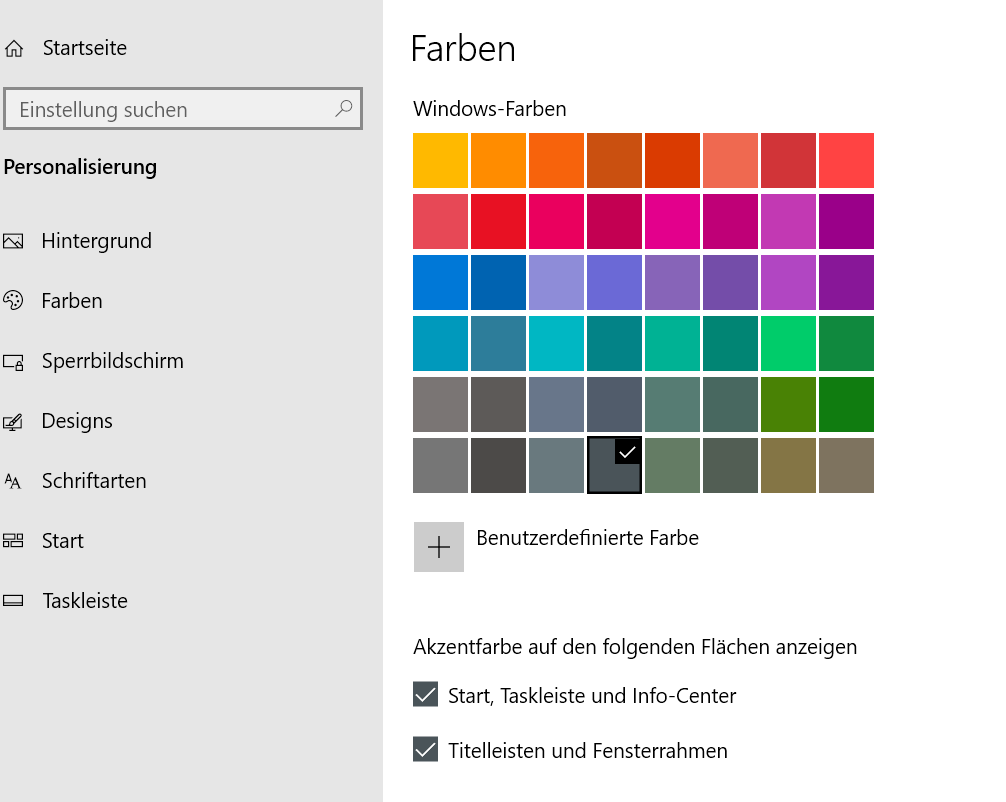Click the Designs brush icon

point(13,422)
